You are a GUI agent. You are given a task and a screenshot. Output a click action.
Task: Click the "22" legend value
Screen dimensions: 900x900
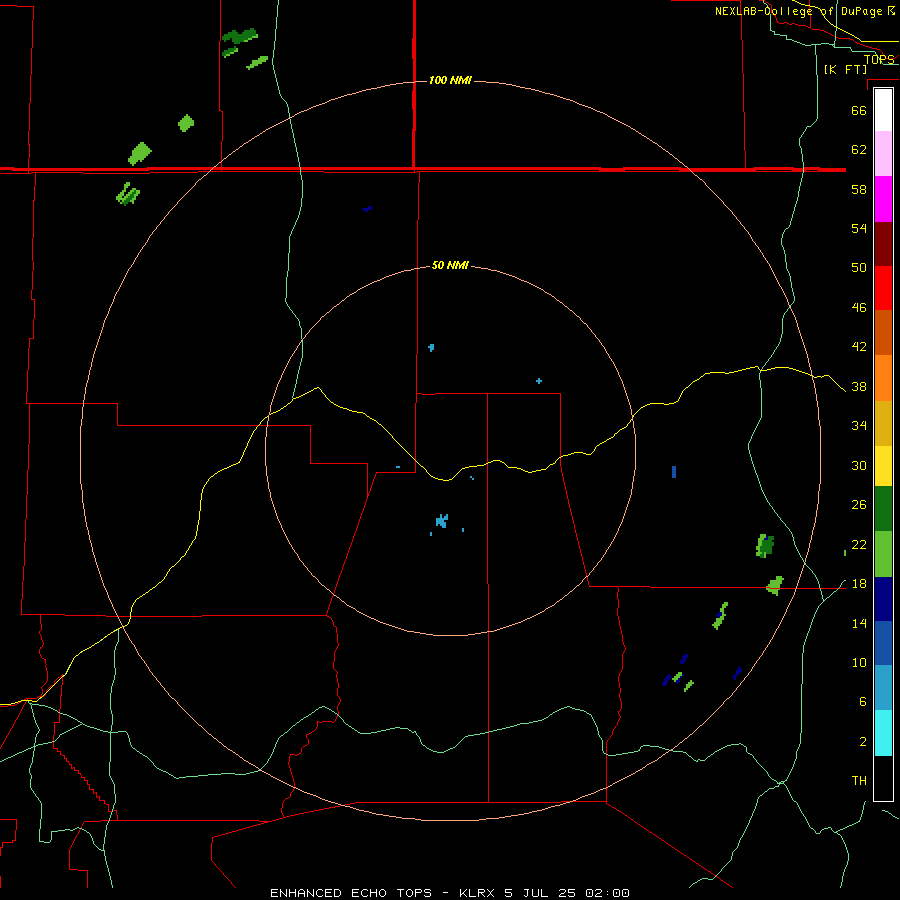[859, 544]
